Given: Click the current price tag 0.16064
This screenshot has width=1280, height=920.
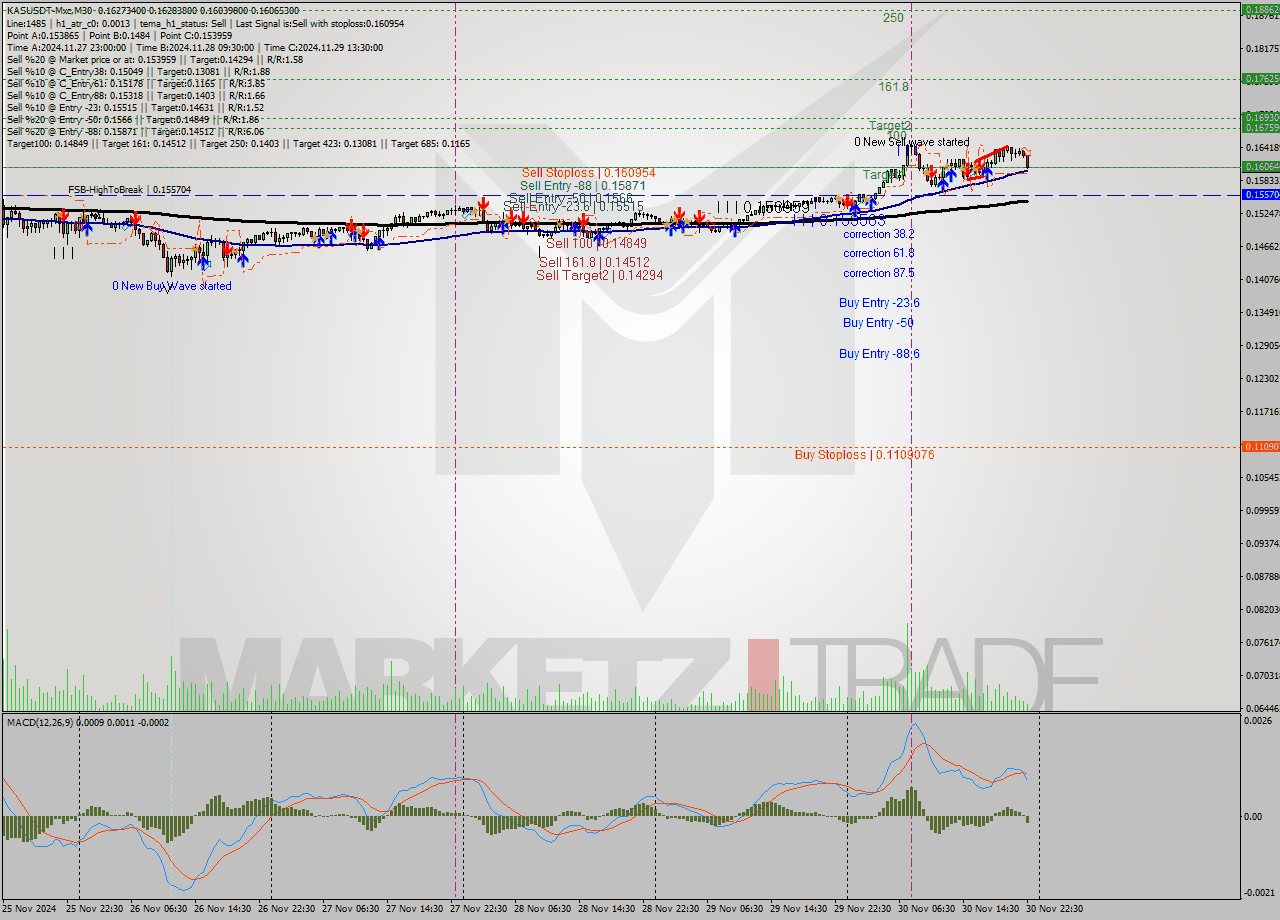Looking at the screenshot, I should click(x=1260, y=166).
